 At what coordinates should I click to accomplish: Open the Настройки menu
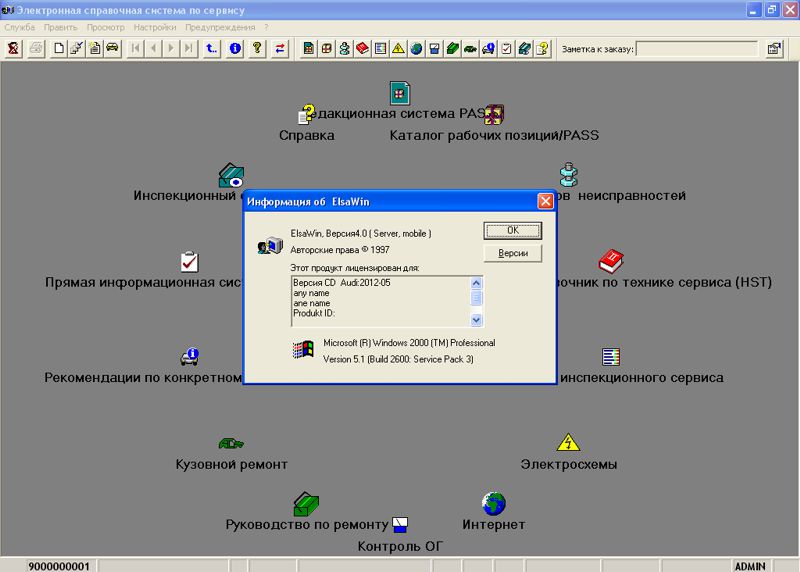tap(155, 27)
